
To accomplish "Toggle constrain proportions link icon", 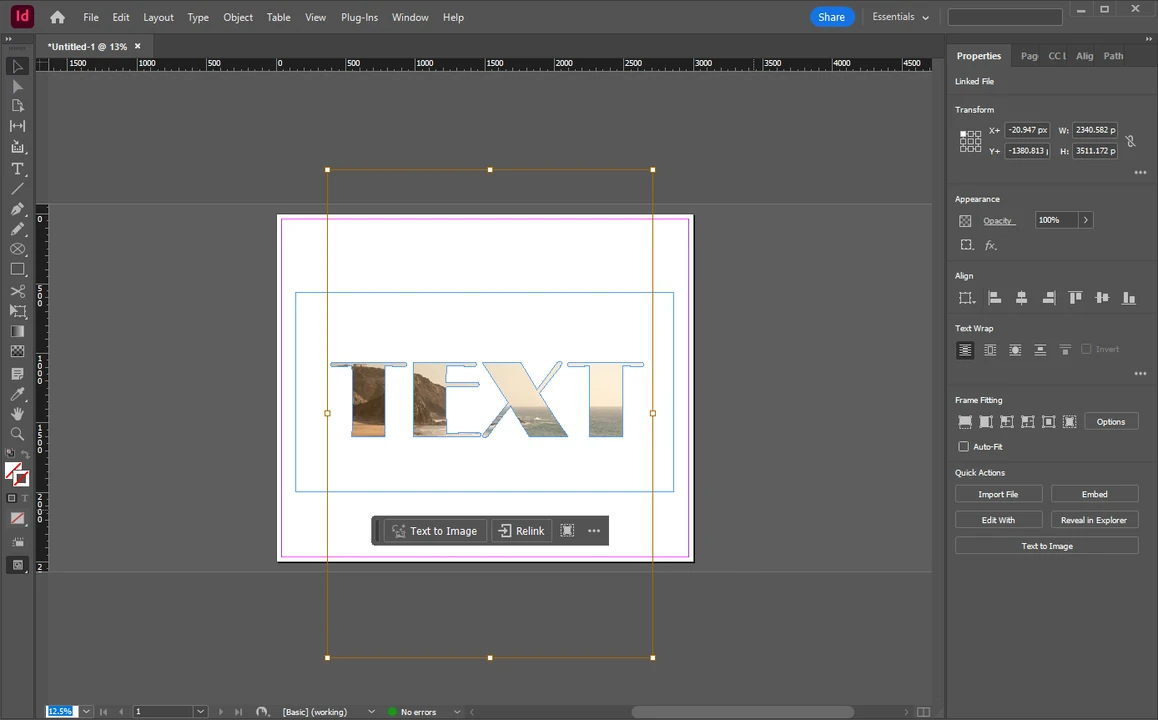I will pyautogui.click(x=1130, y=140).
